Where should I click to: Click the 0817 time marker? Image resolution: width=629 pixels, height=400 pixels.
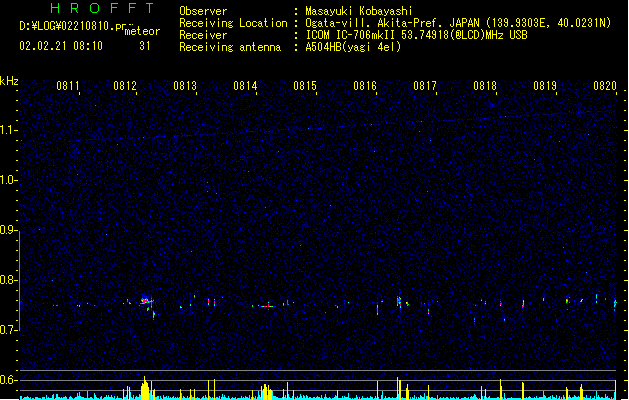tap(425, 86)
